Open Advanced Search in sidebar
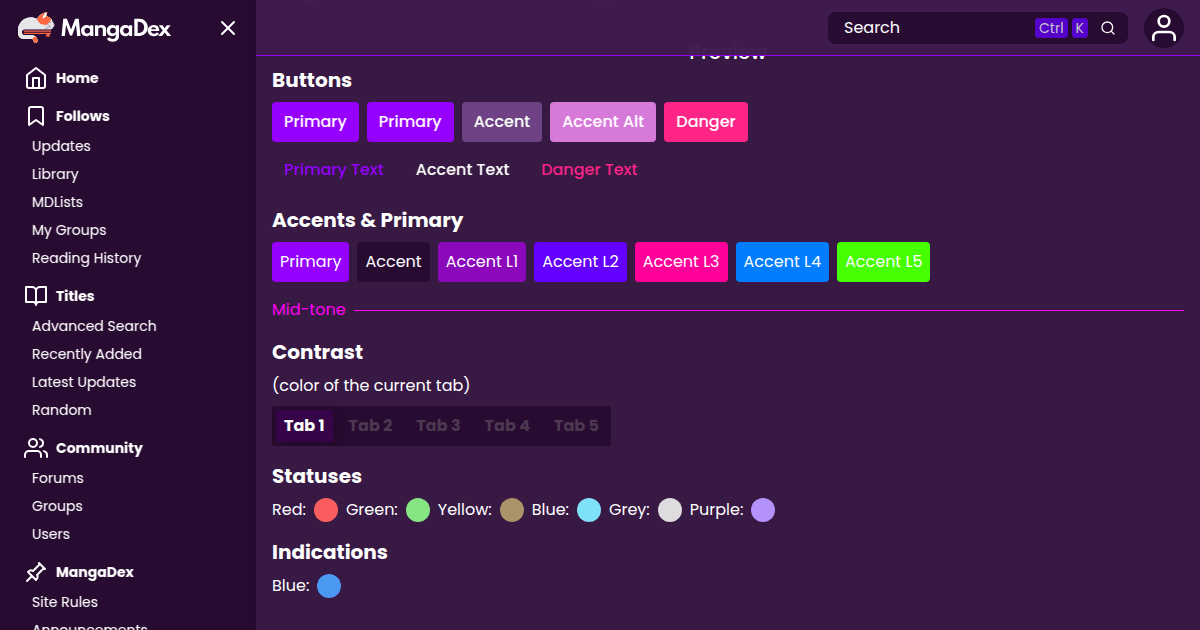 (94, 326)
